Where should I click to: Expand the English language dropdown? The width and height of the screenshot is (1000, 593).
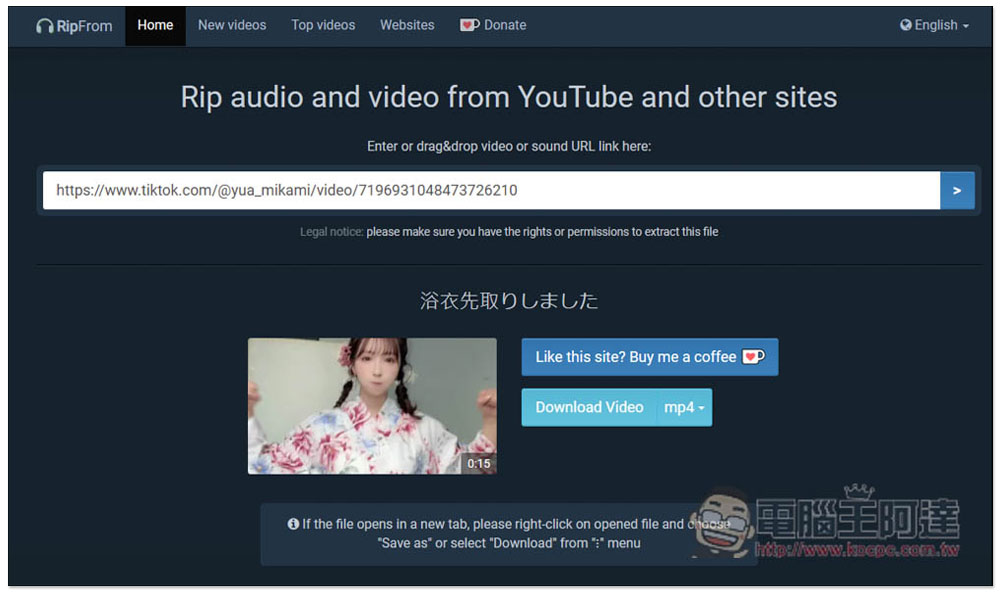pos(934,26)
